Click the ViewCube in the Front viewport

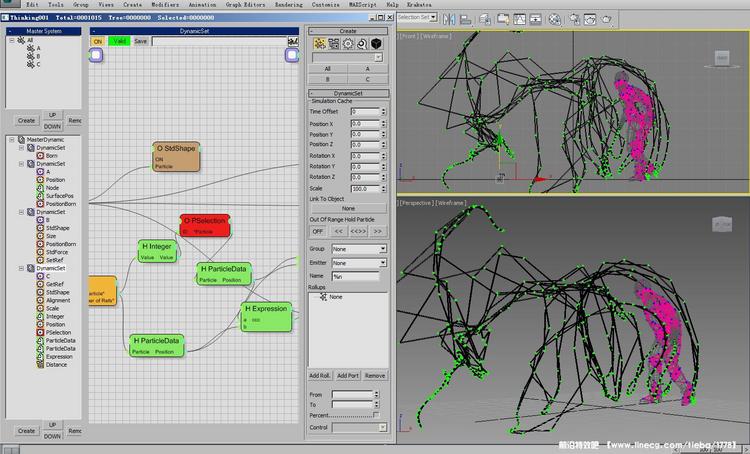pos(722,59)
